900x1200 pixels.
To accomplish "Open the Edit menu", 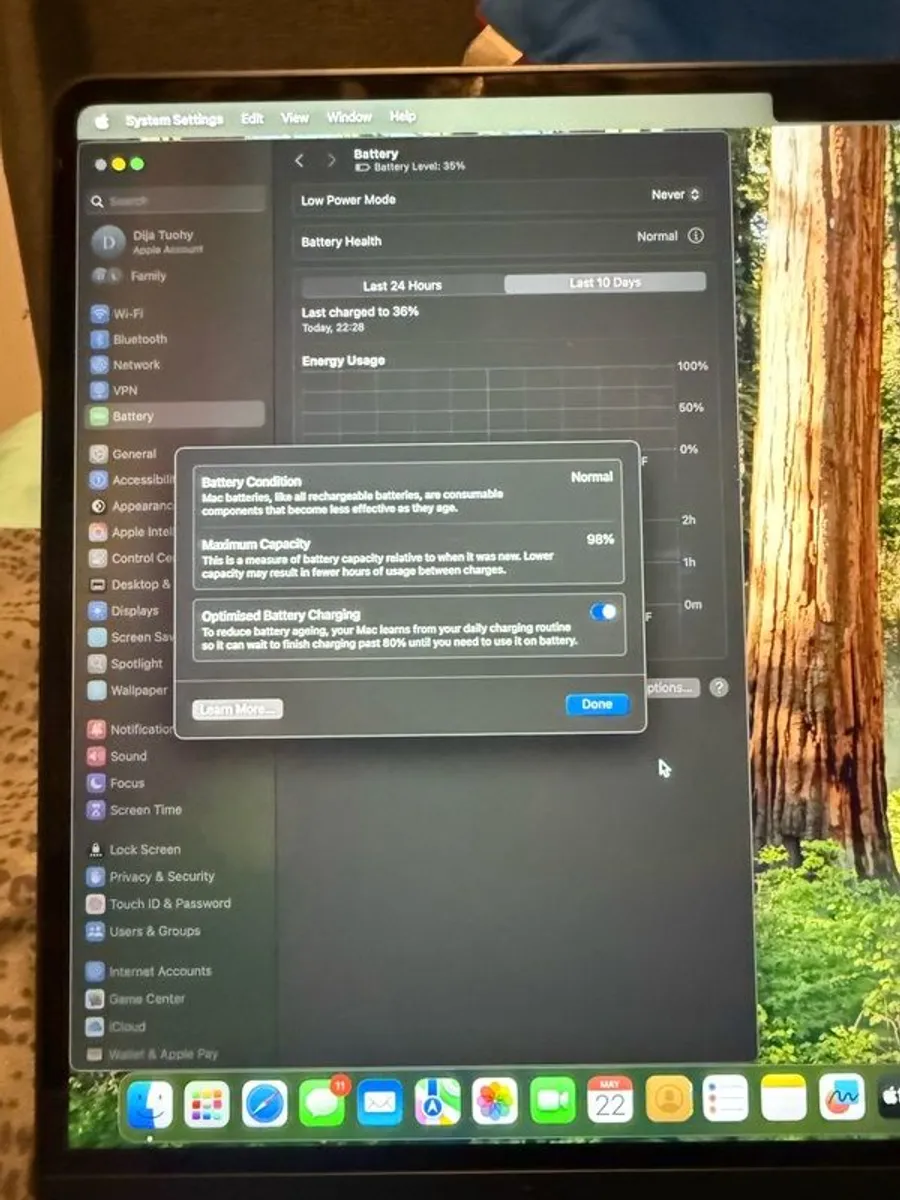I will coord(252,118).
